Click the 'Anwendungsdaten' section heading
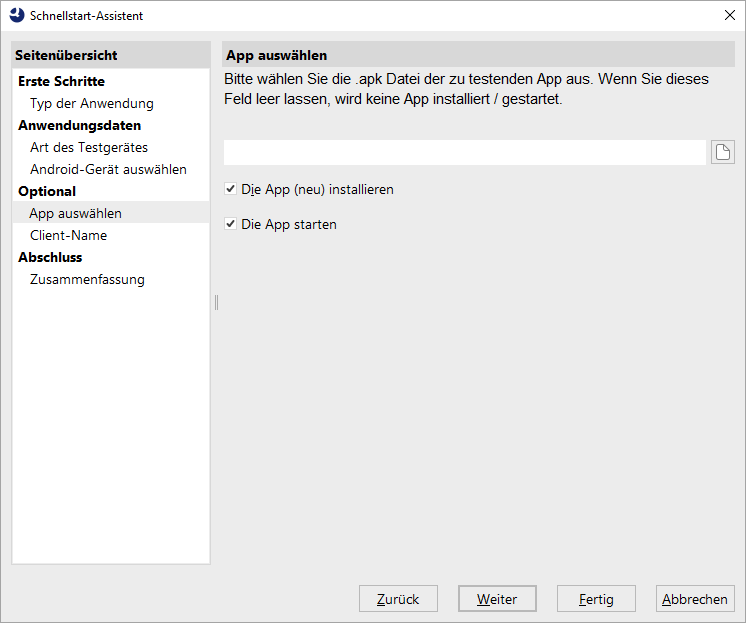The height and width of the screenshot is (623, 746). [x=79, y=125]
